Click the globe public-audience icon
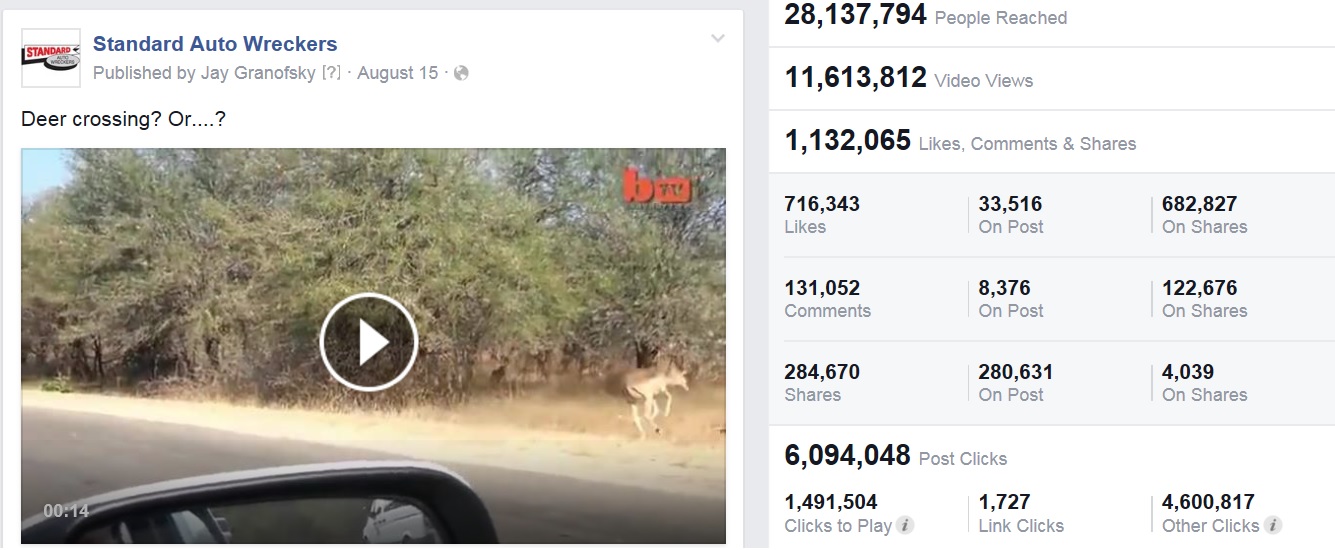The height and width of the screenshot is (550, 1335). tap(461, 73)
